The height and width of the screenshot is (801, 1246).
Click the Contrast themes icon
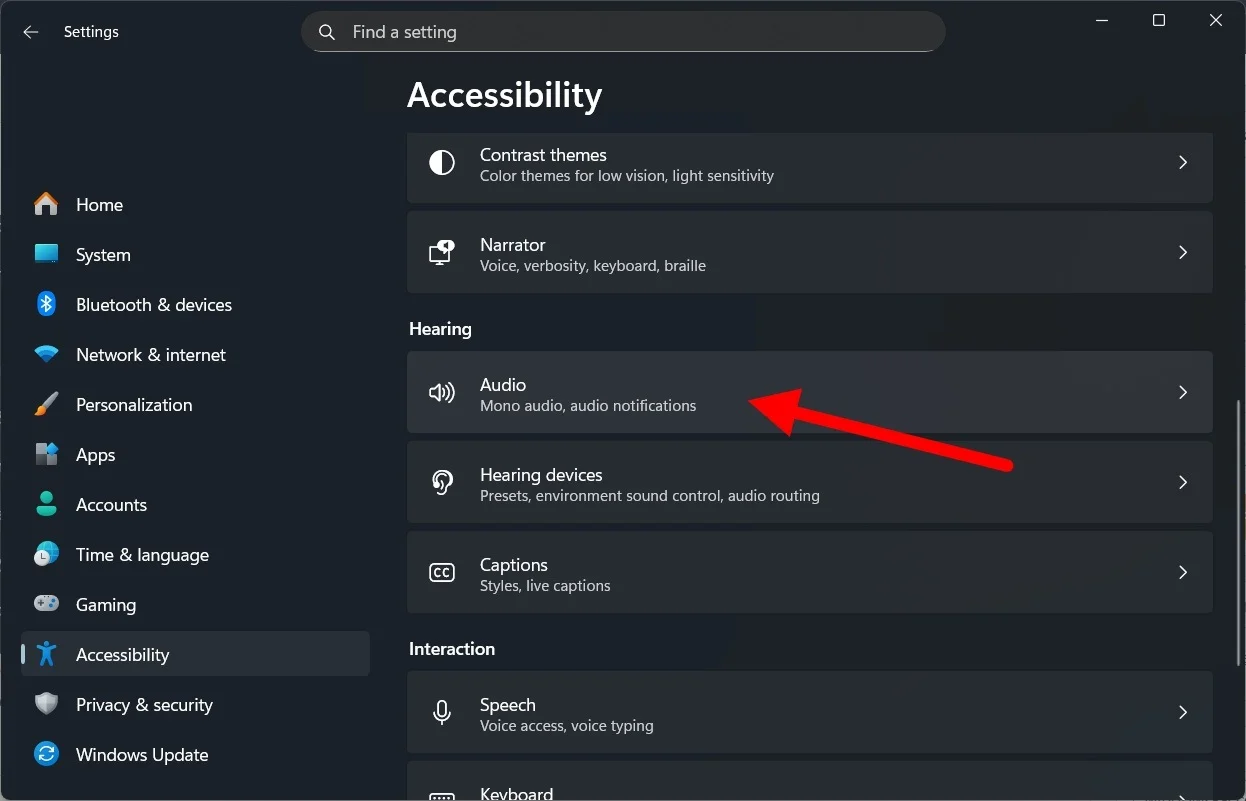tap(441, 162)
